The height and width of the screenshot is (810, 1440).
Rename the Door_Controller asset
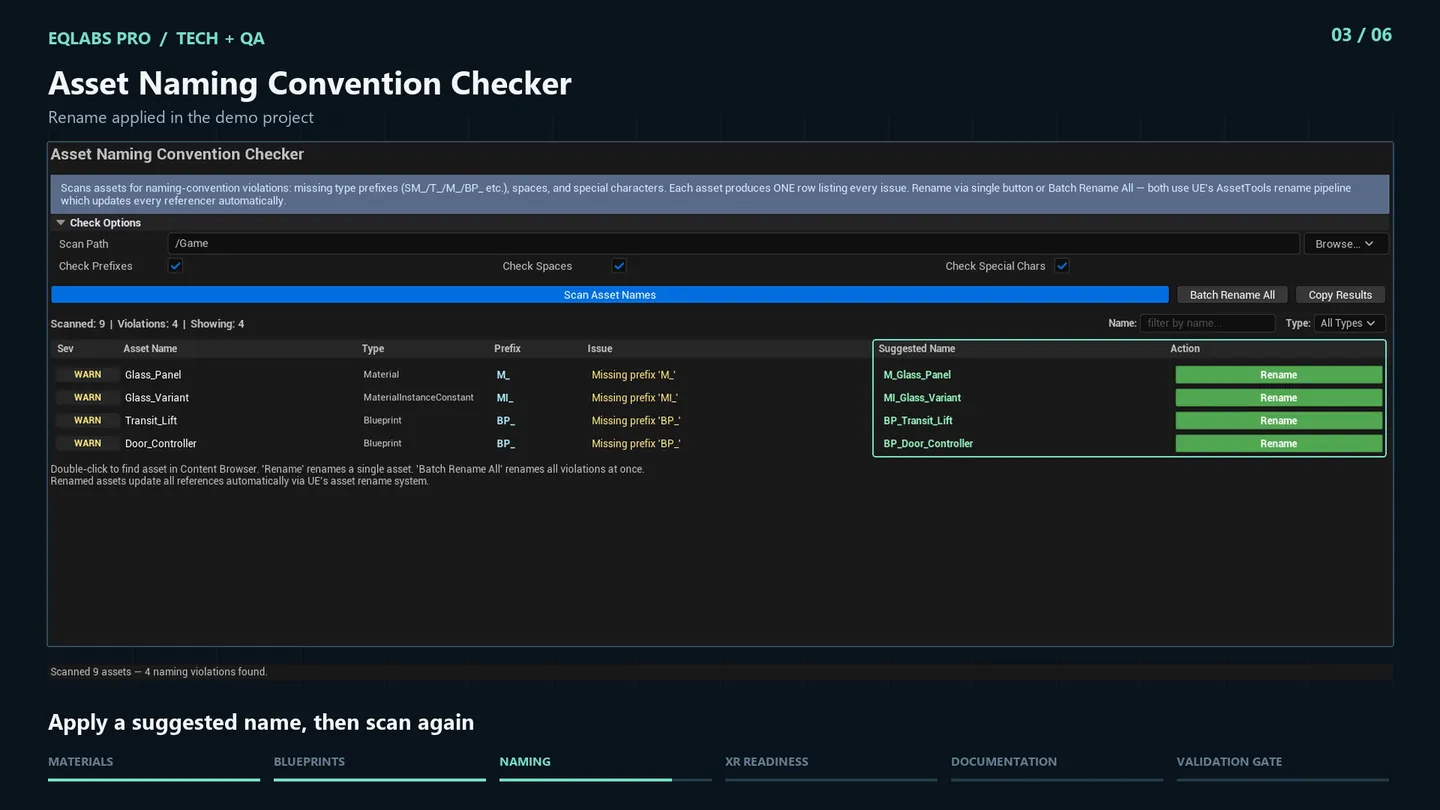[1278, 444]
